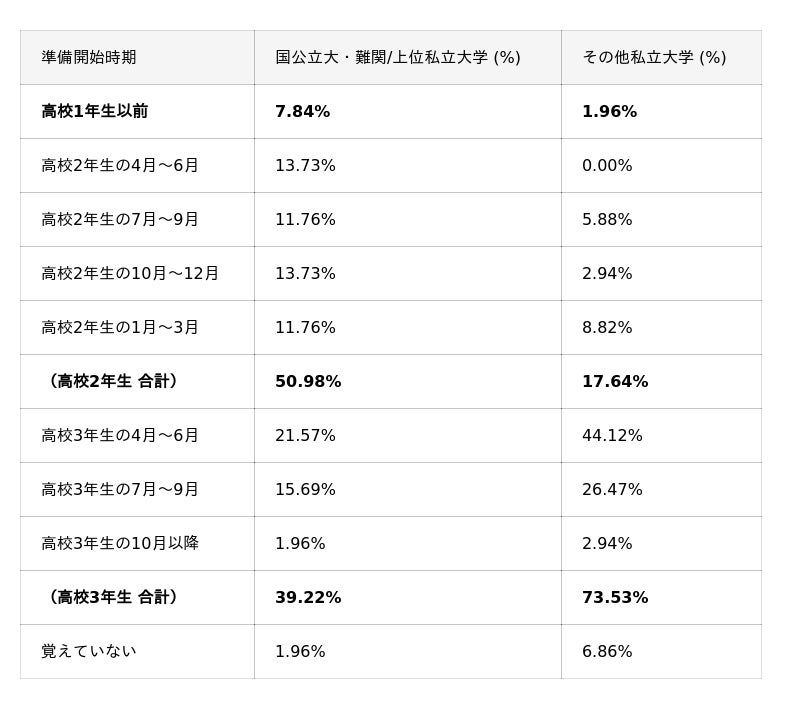Click the 7.84% cell

[x=302, y=112]
